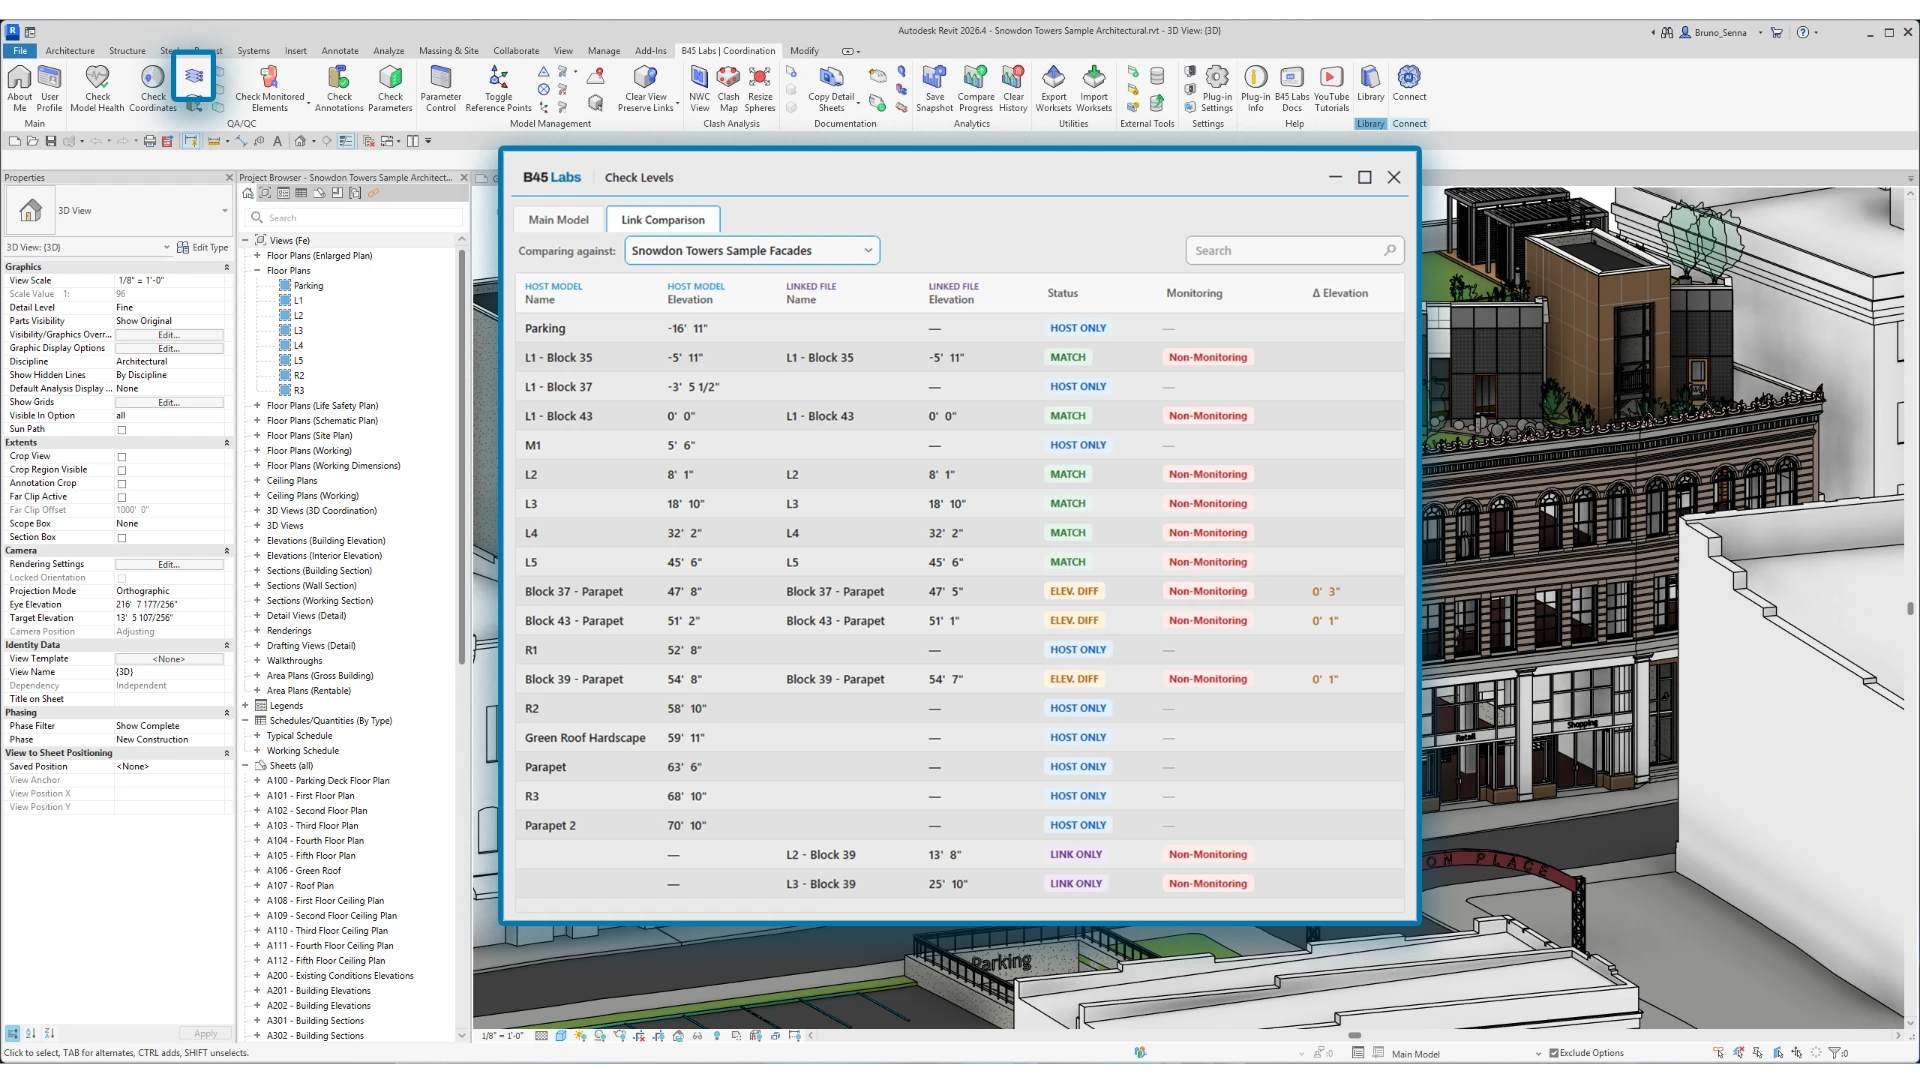
Task: Open the NWC View tool
Action: click(699, 88)
